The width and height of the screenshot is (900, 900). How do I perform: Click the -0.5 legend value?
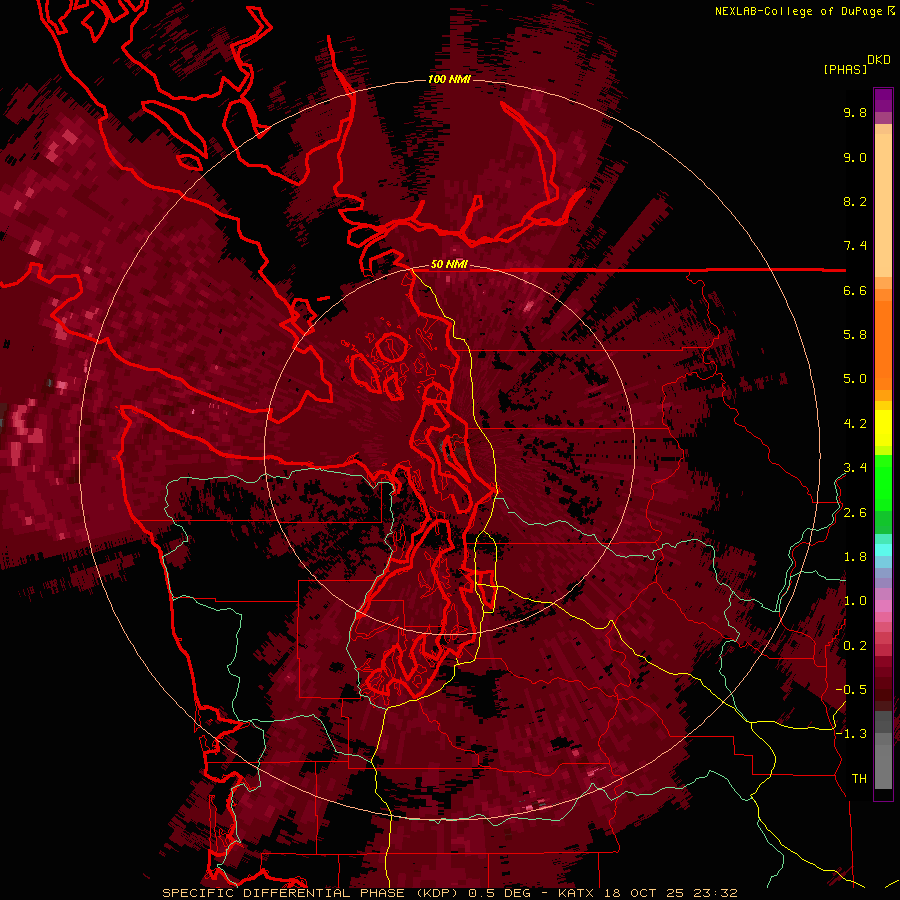[x=851, y=690]
